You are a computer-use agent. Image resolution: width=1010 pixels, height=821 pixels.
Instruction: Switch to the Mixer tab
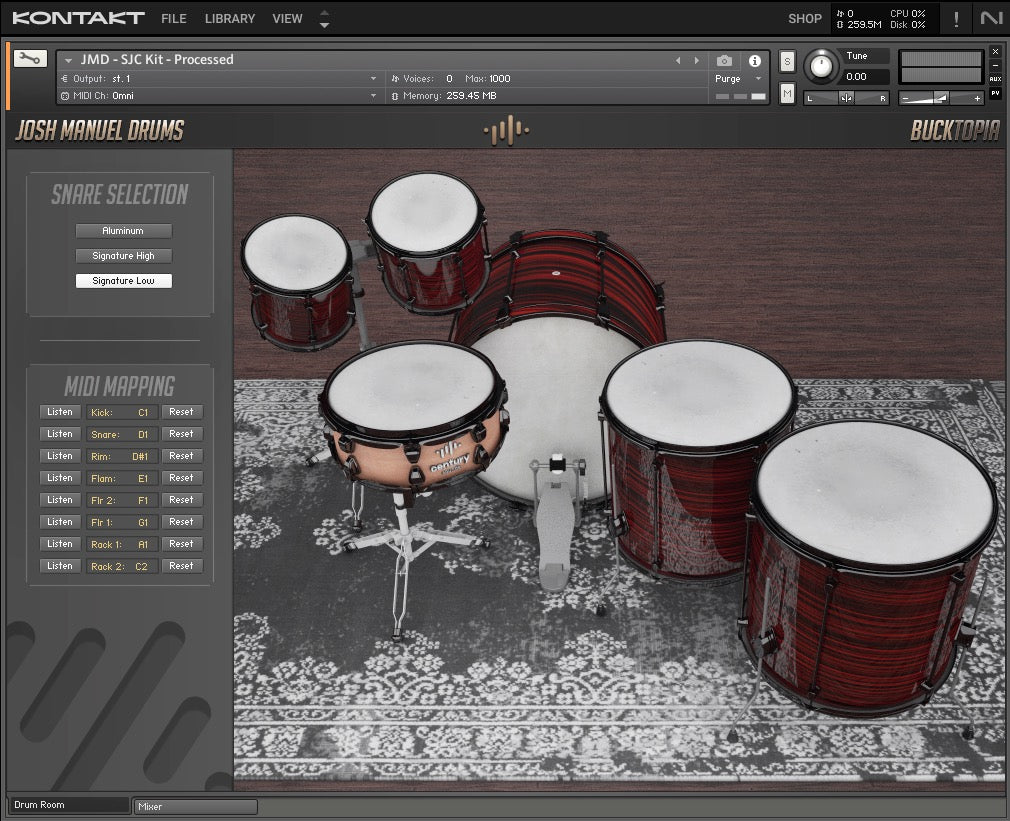pyautogui.click(x=195, y=806)
